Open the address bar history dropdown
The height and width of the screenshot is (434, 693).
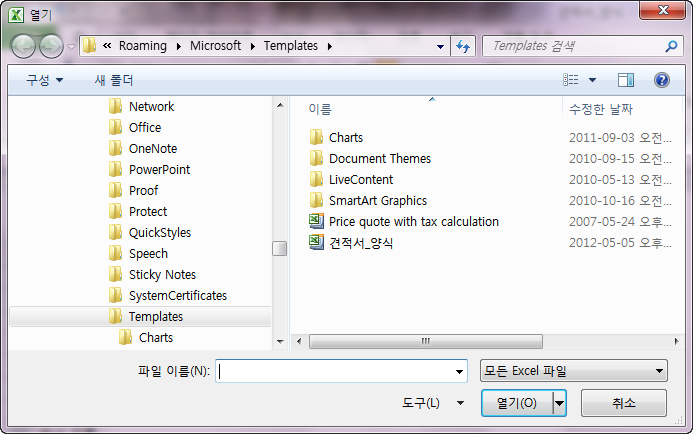440,46
